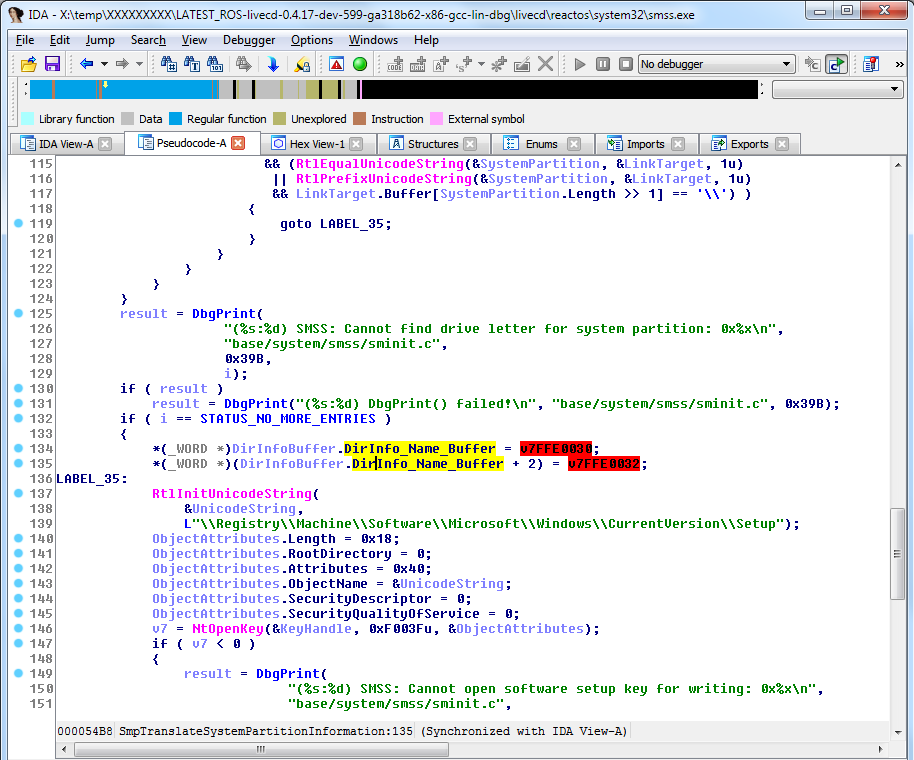The height and width of the screenshot is (760, 914).
Task: Click the Search text binoculars icon
Action: click(191, 64)
